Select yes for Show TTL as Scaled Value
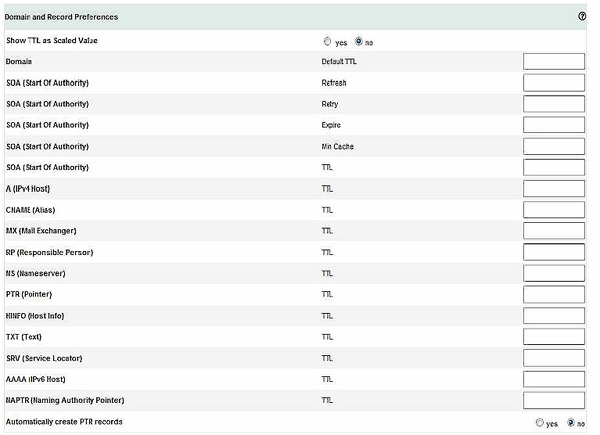This screenshot has height=435, width=600. click(327, 42)
